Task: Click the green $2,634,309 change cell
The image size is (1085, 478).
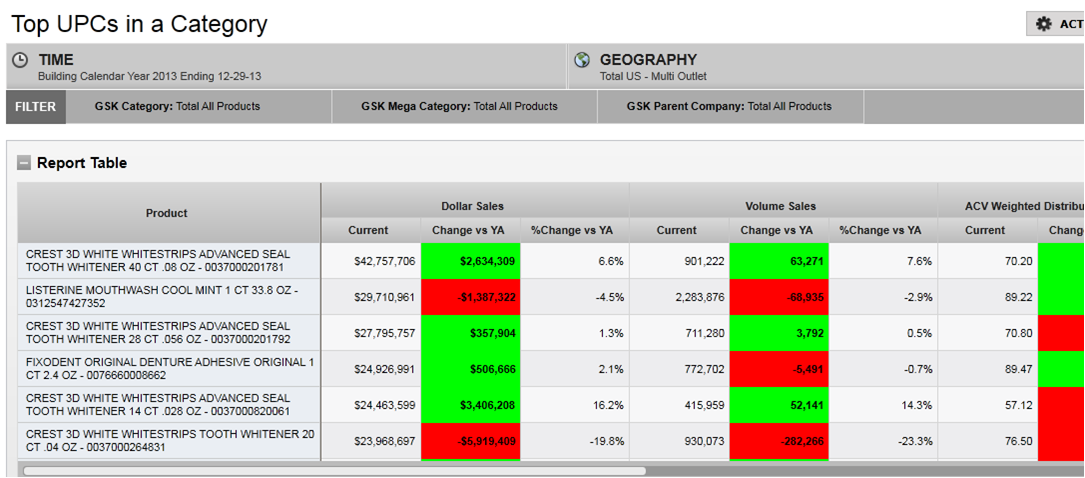Action: tap(471, 261)
